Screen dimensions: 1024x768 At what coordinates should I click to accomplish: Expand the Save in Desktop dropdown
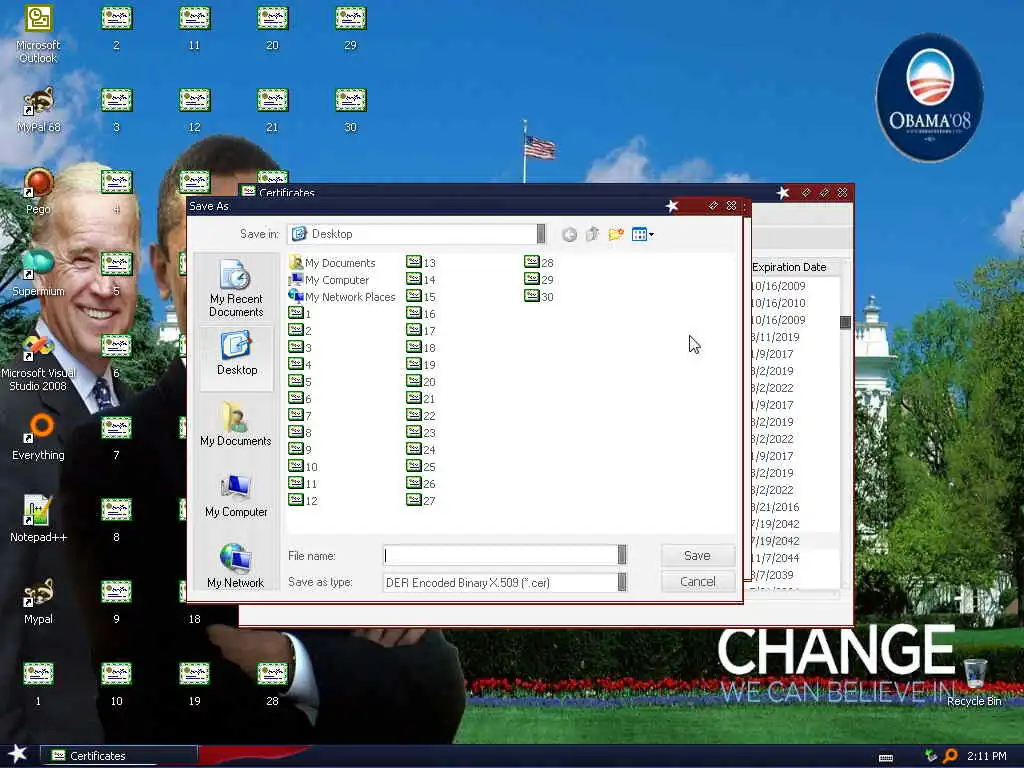pos(541,234)
